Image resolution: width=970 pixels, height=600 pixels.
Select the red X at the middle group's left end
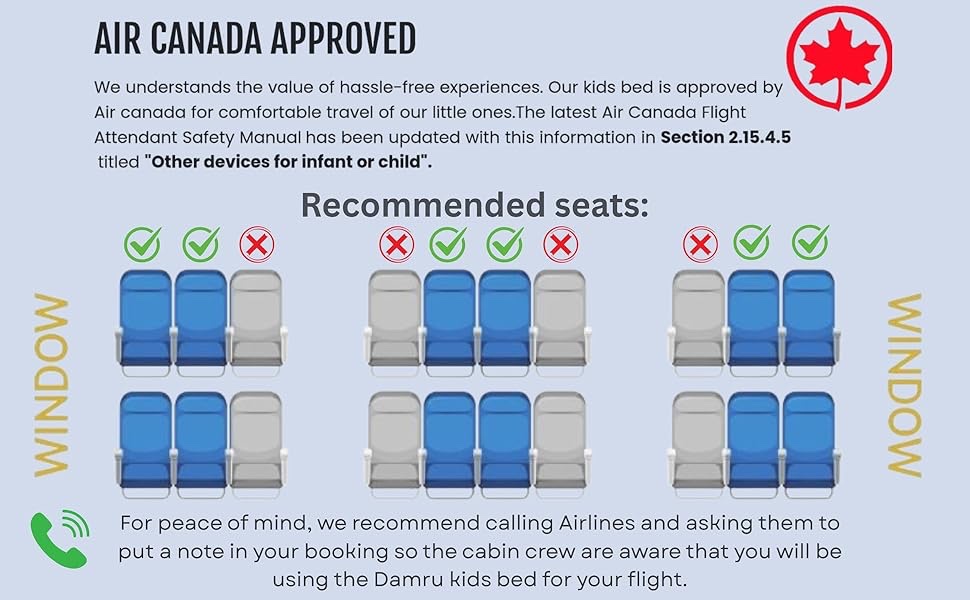click(x=398, y=244)
